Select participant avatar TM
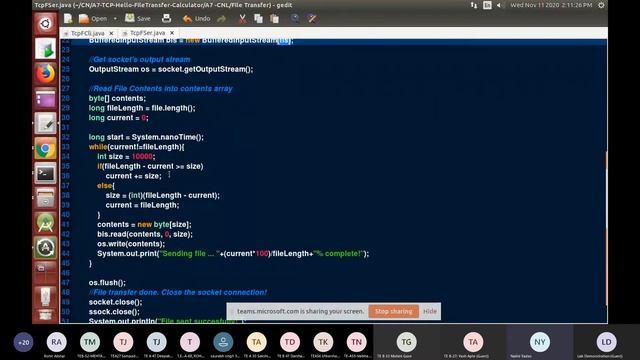Viewport: 640px width, 360px height. click(90, 342)
